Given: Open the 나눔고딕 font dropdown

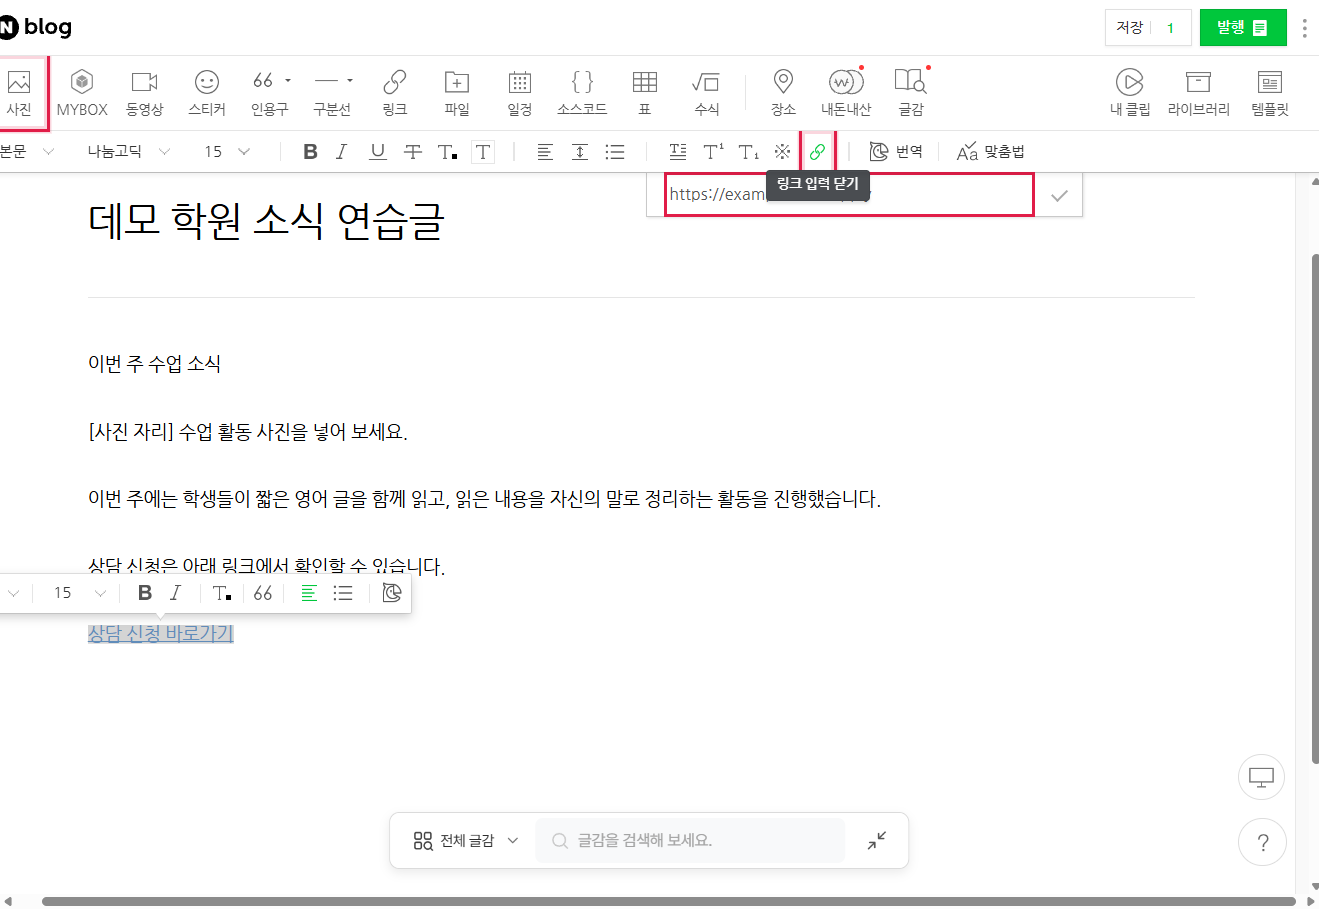Looking at the screenshot, I should coord(128,151).
